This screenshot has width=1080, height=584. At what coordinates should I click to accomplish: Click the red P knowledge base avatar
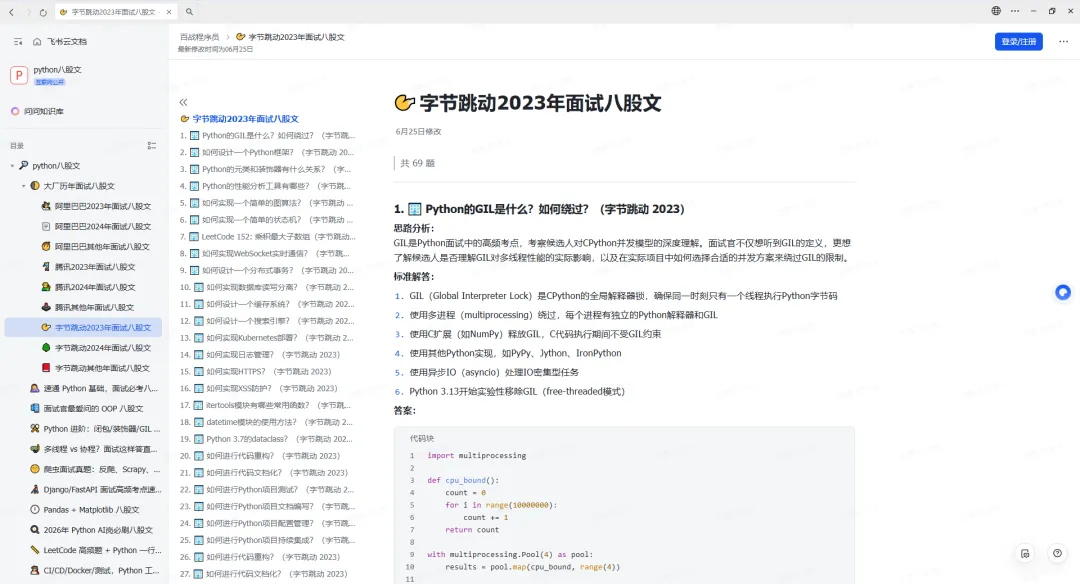coord(19,74)
